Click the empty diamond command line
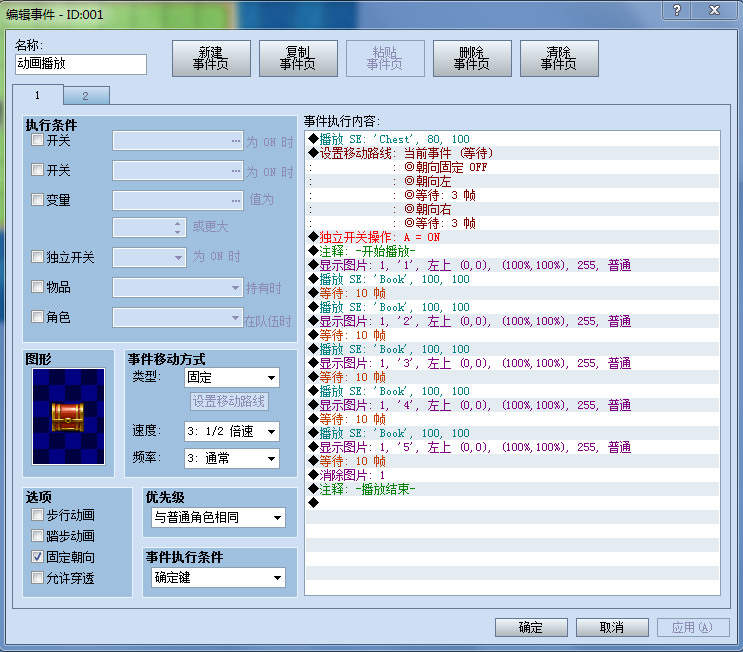Image resolution: width=743 pixels, height=652 pixels. click(512, 503)
